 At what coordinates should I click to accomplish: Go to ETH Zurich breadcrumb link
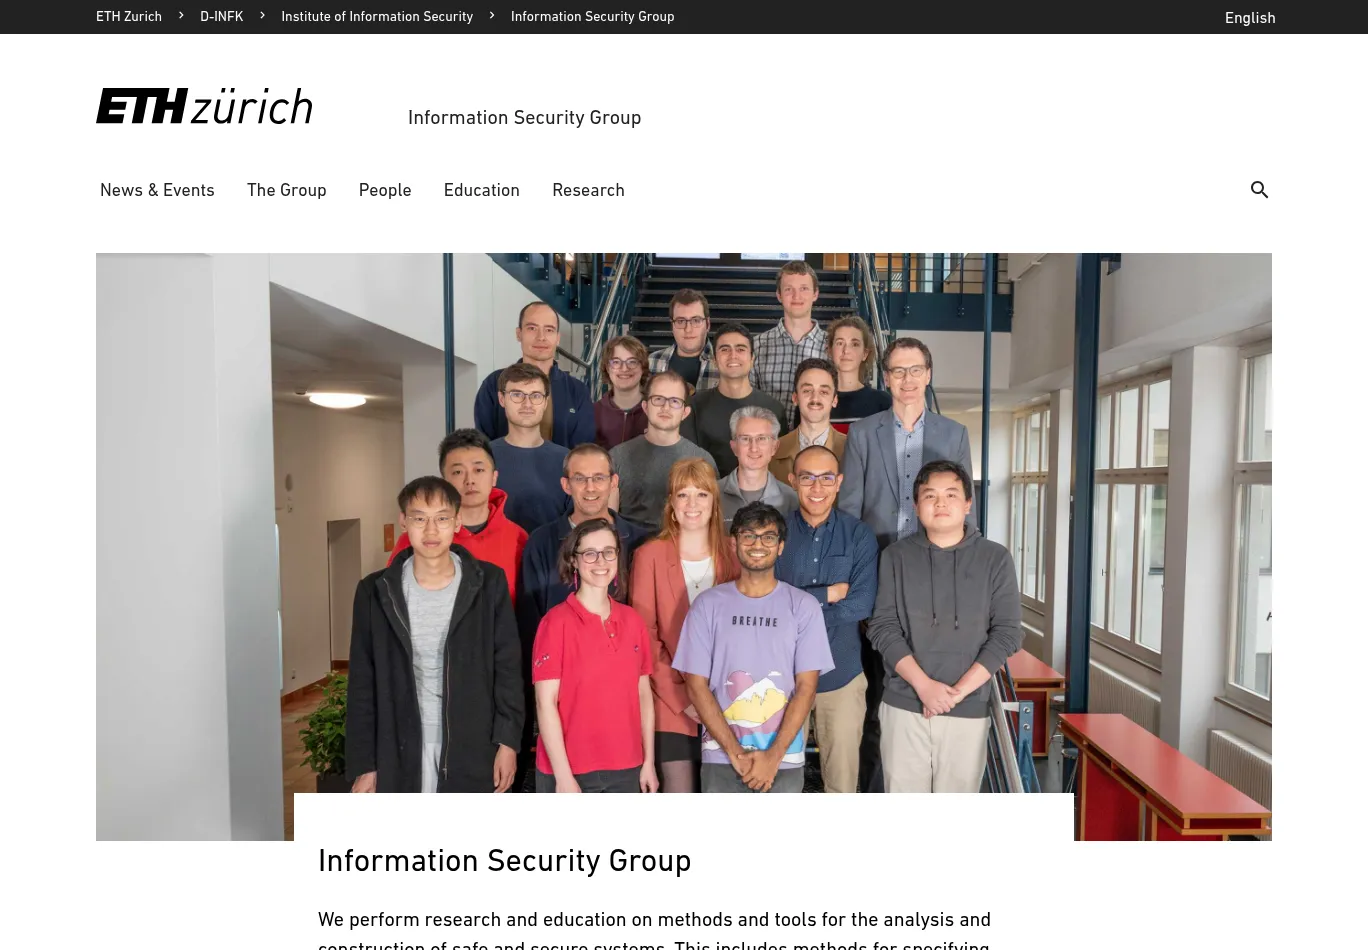pos(129,16)
